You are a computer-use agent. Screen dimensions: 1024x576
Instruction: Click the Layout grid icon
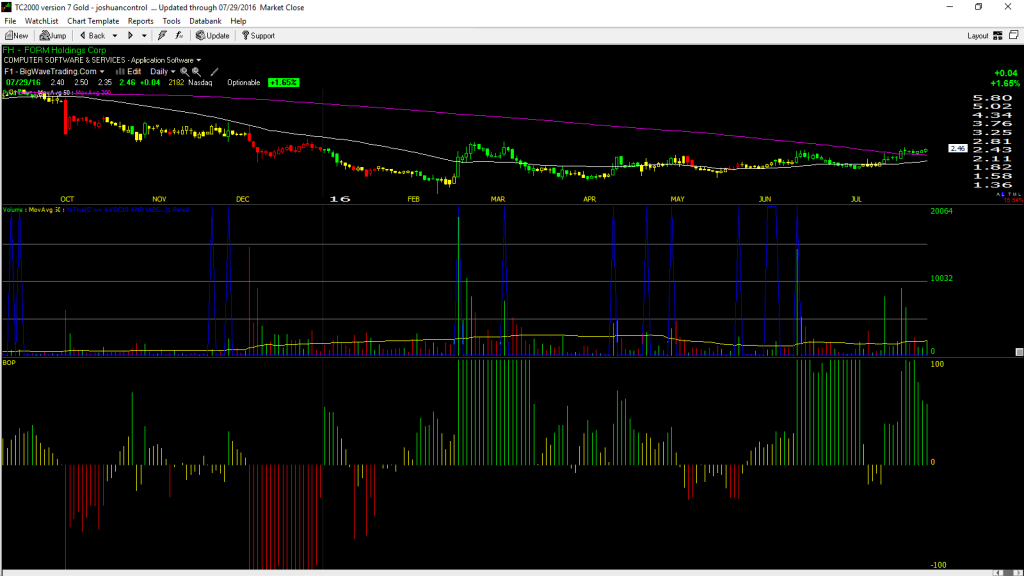coord(997,36)
